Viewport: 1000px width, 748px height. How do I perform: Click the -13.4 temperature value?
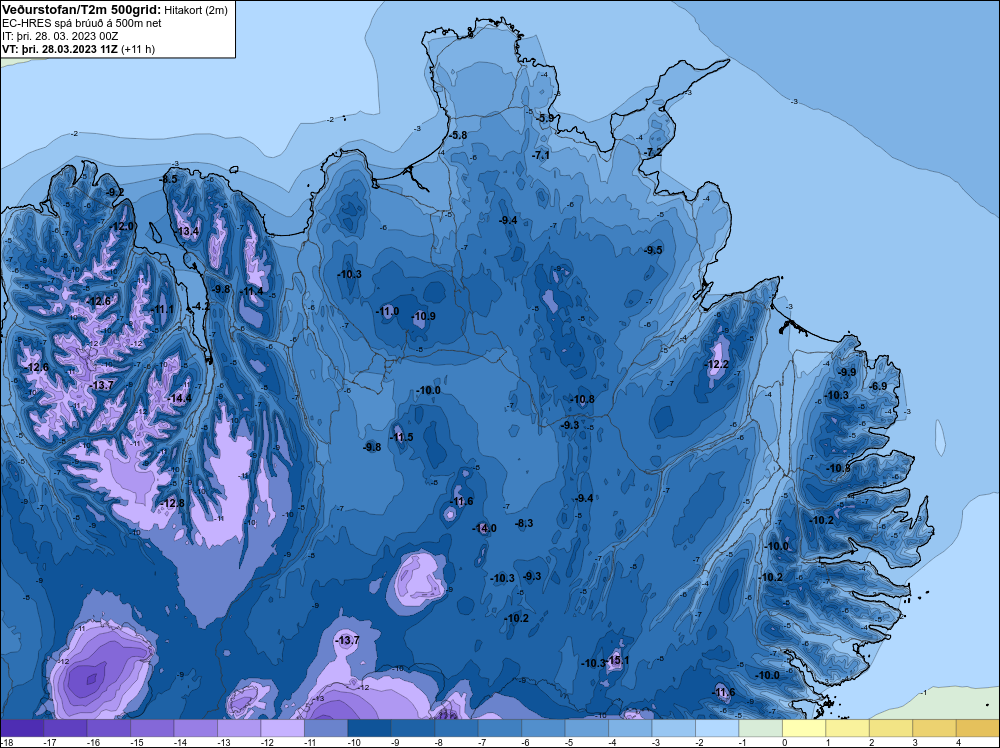click(187, 231)
